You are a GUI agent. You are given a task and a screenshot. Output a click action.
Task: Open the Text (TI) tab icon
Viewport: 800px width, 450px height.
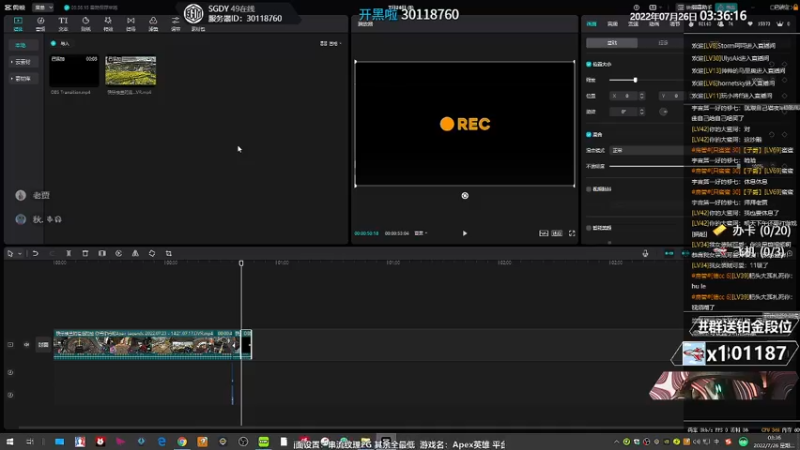pyautogui.click(x=63, y=23)
